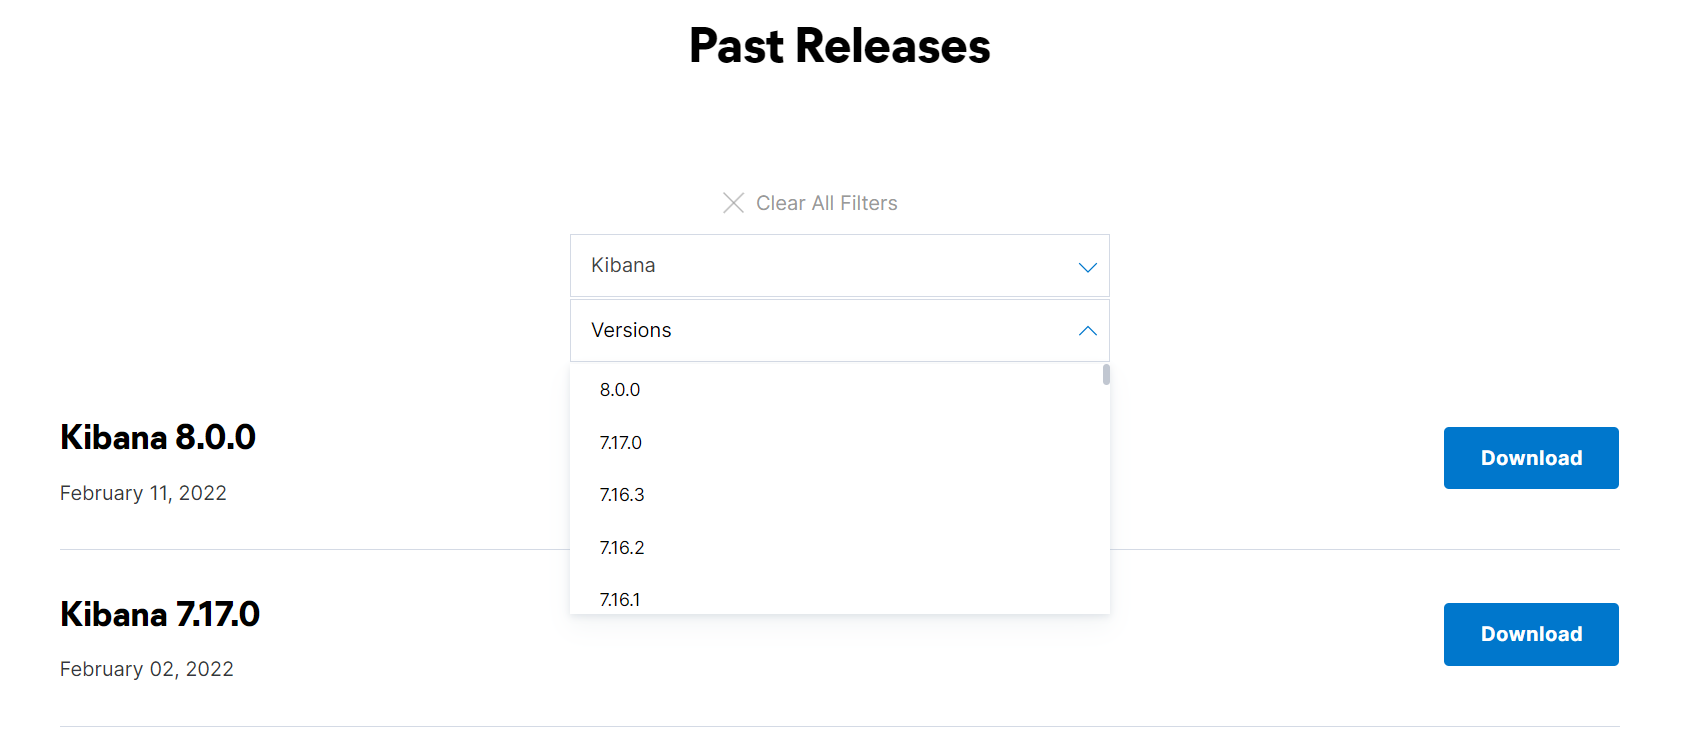Click the X icon beside Clear All Filters

coord(733,203)
